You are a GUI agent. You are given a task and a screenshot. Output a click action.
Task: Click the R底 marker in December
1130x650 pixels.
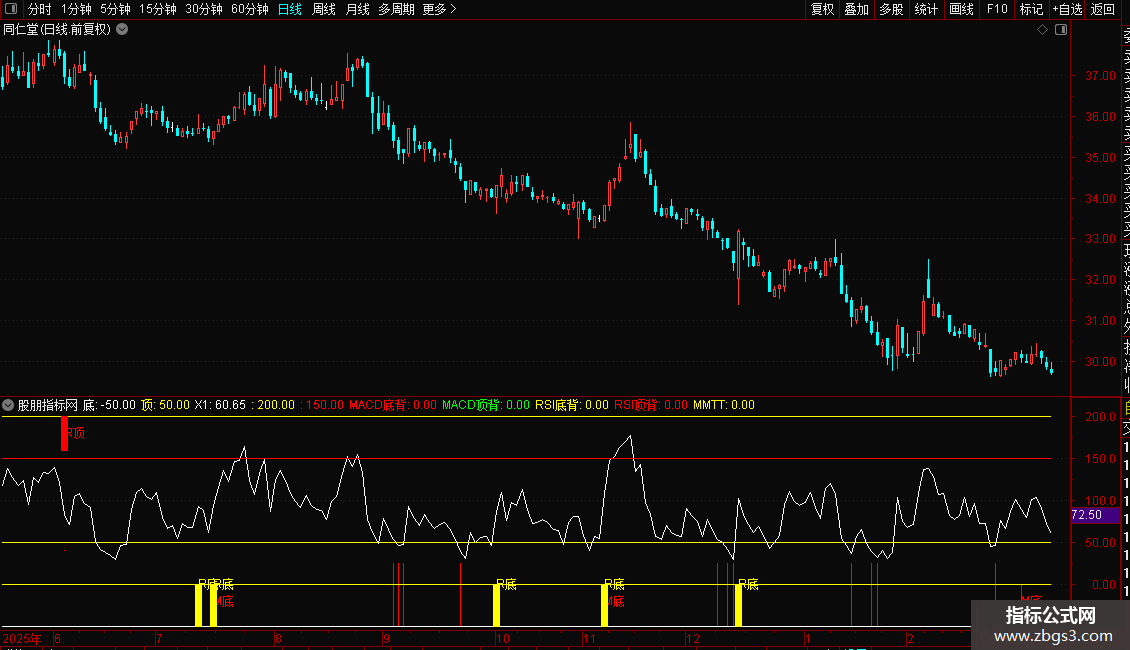[749, 584]
